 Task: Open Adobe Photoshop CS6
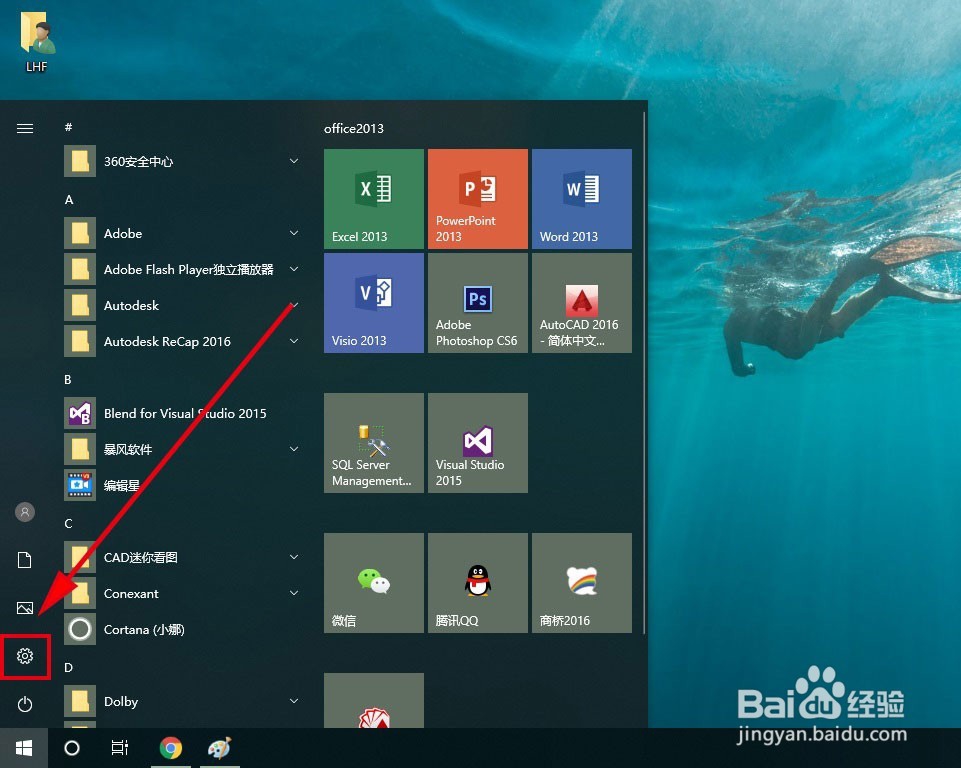pyautogui.click(x=477, y=302)
